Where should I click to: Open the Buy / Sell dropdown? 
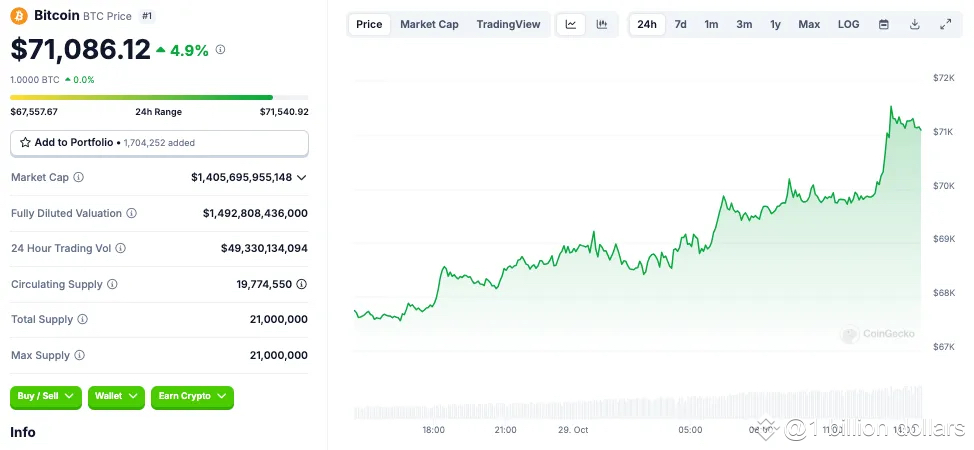(x=46, y=396)
